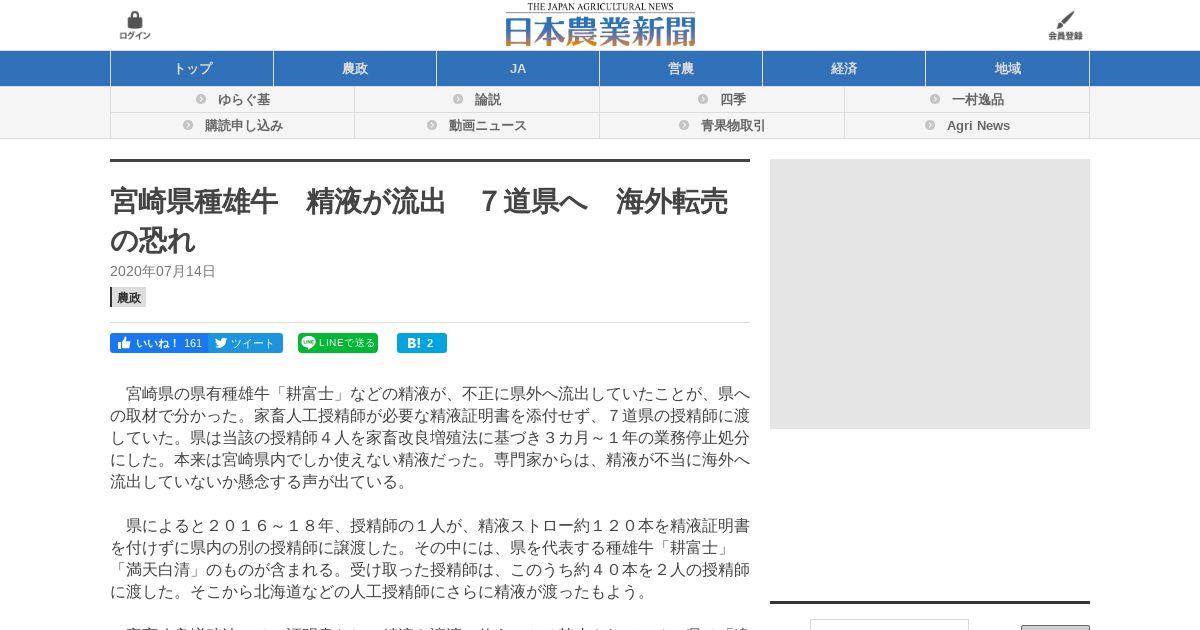The height and width of the screenshot is (630, 1200).
Task: Click the arrow bullet beside 購読申し込み
Action: tap(188, 125)
